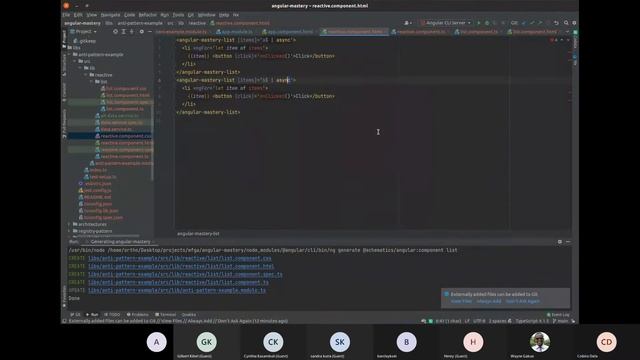Select README.md in project tree
Viewport: 640px width, 360px height.
(95, 197)
